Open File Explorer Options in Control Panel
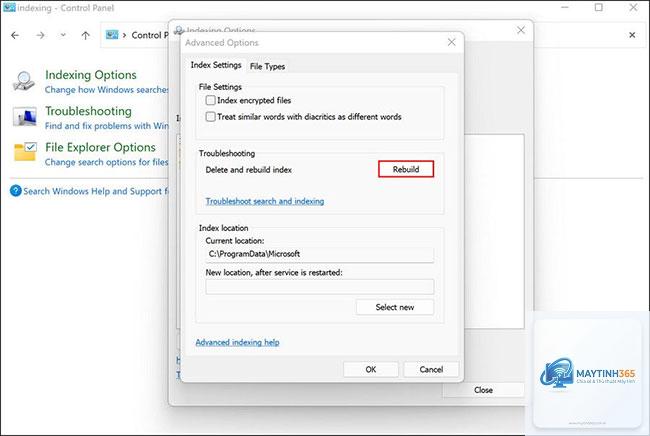This screenshot has height=436, width=650. coord(100,147)
